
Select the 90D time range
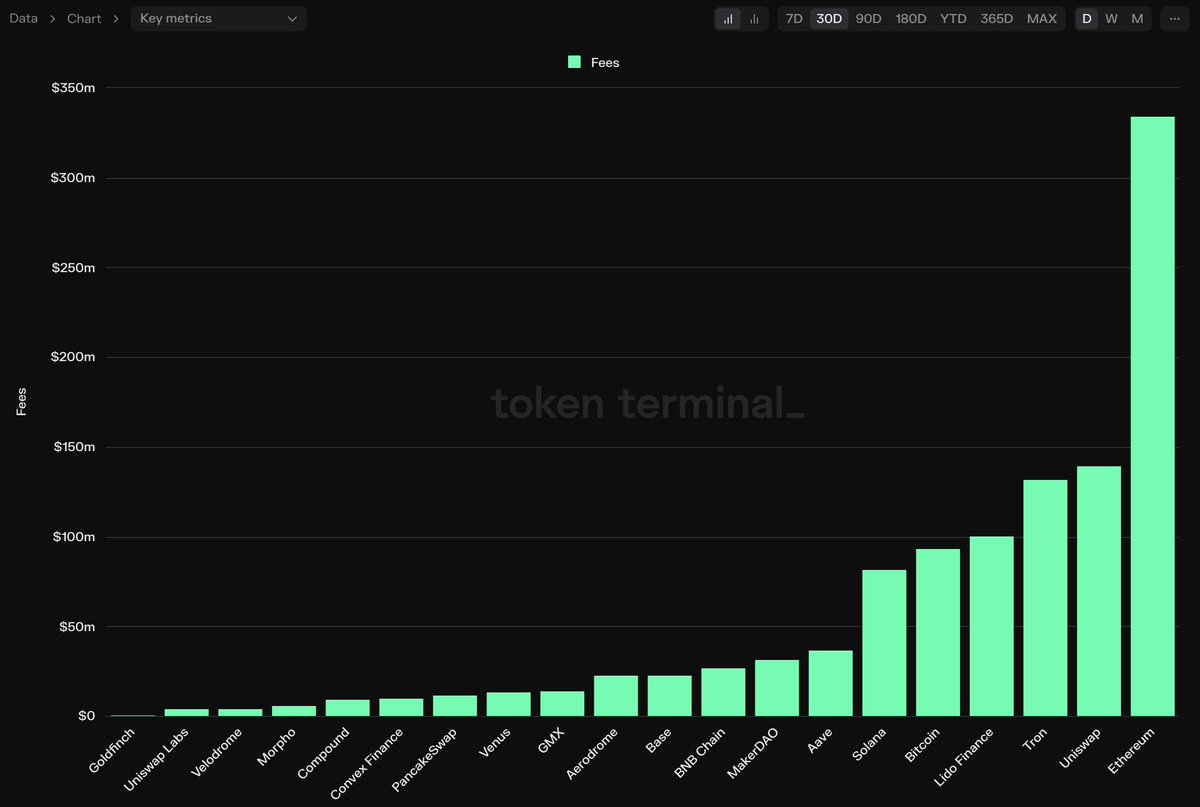pos(868,18)
